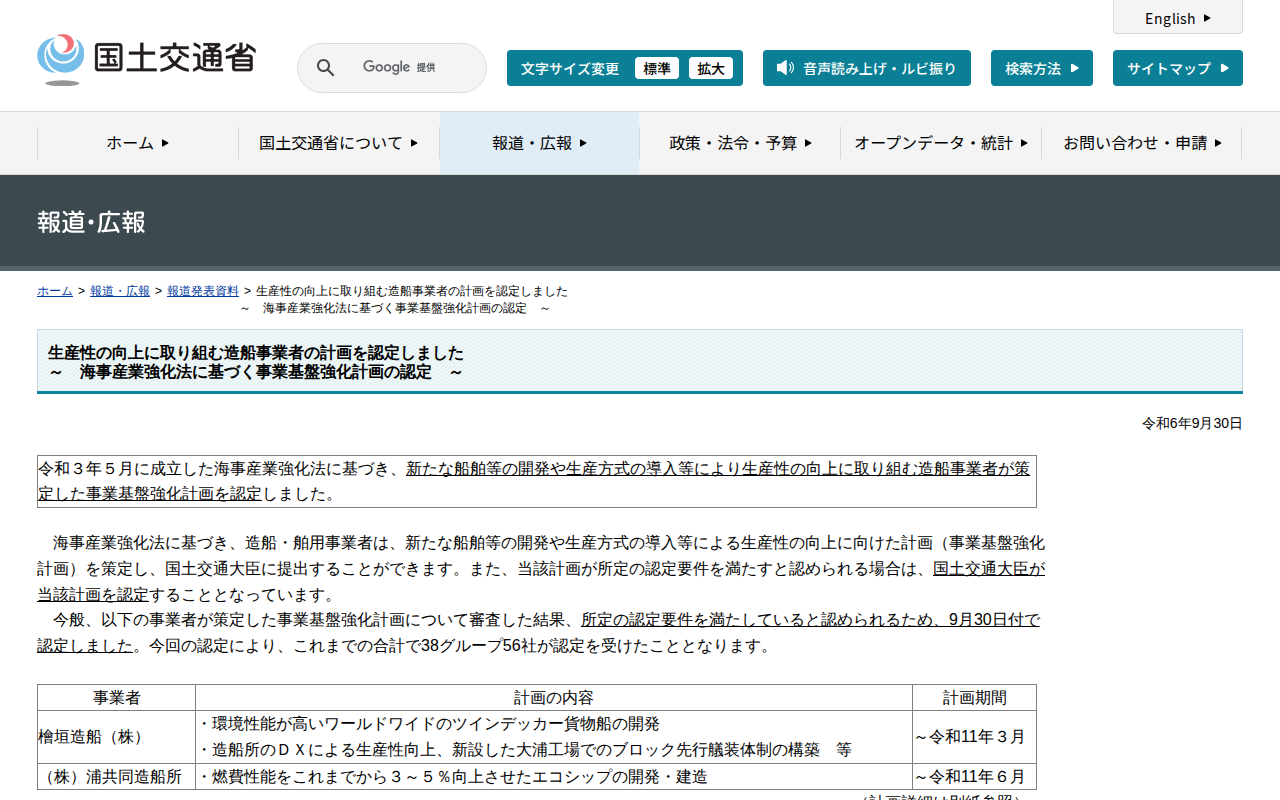Switch the site to English

[x=1170, y=18]
